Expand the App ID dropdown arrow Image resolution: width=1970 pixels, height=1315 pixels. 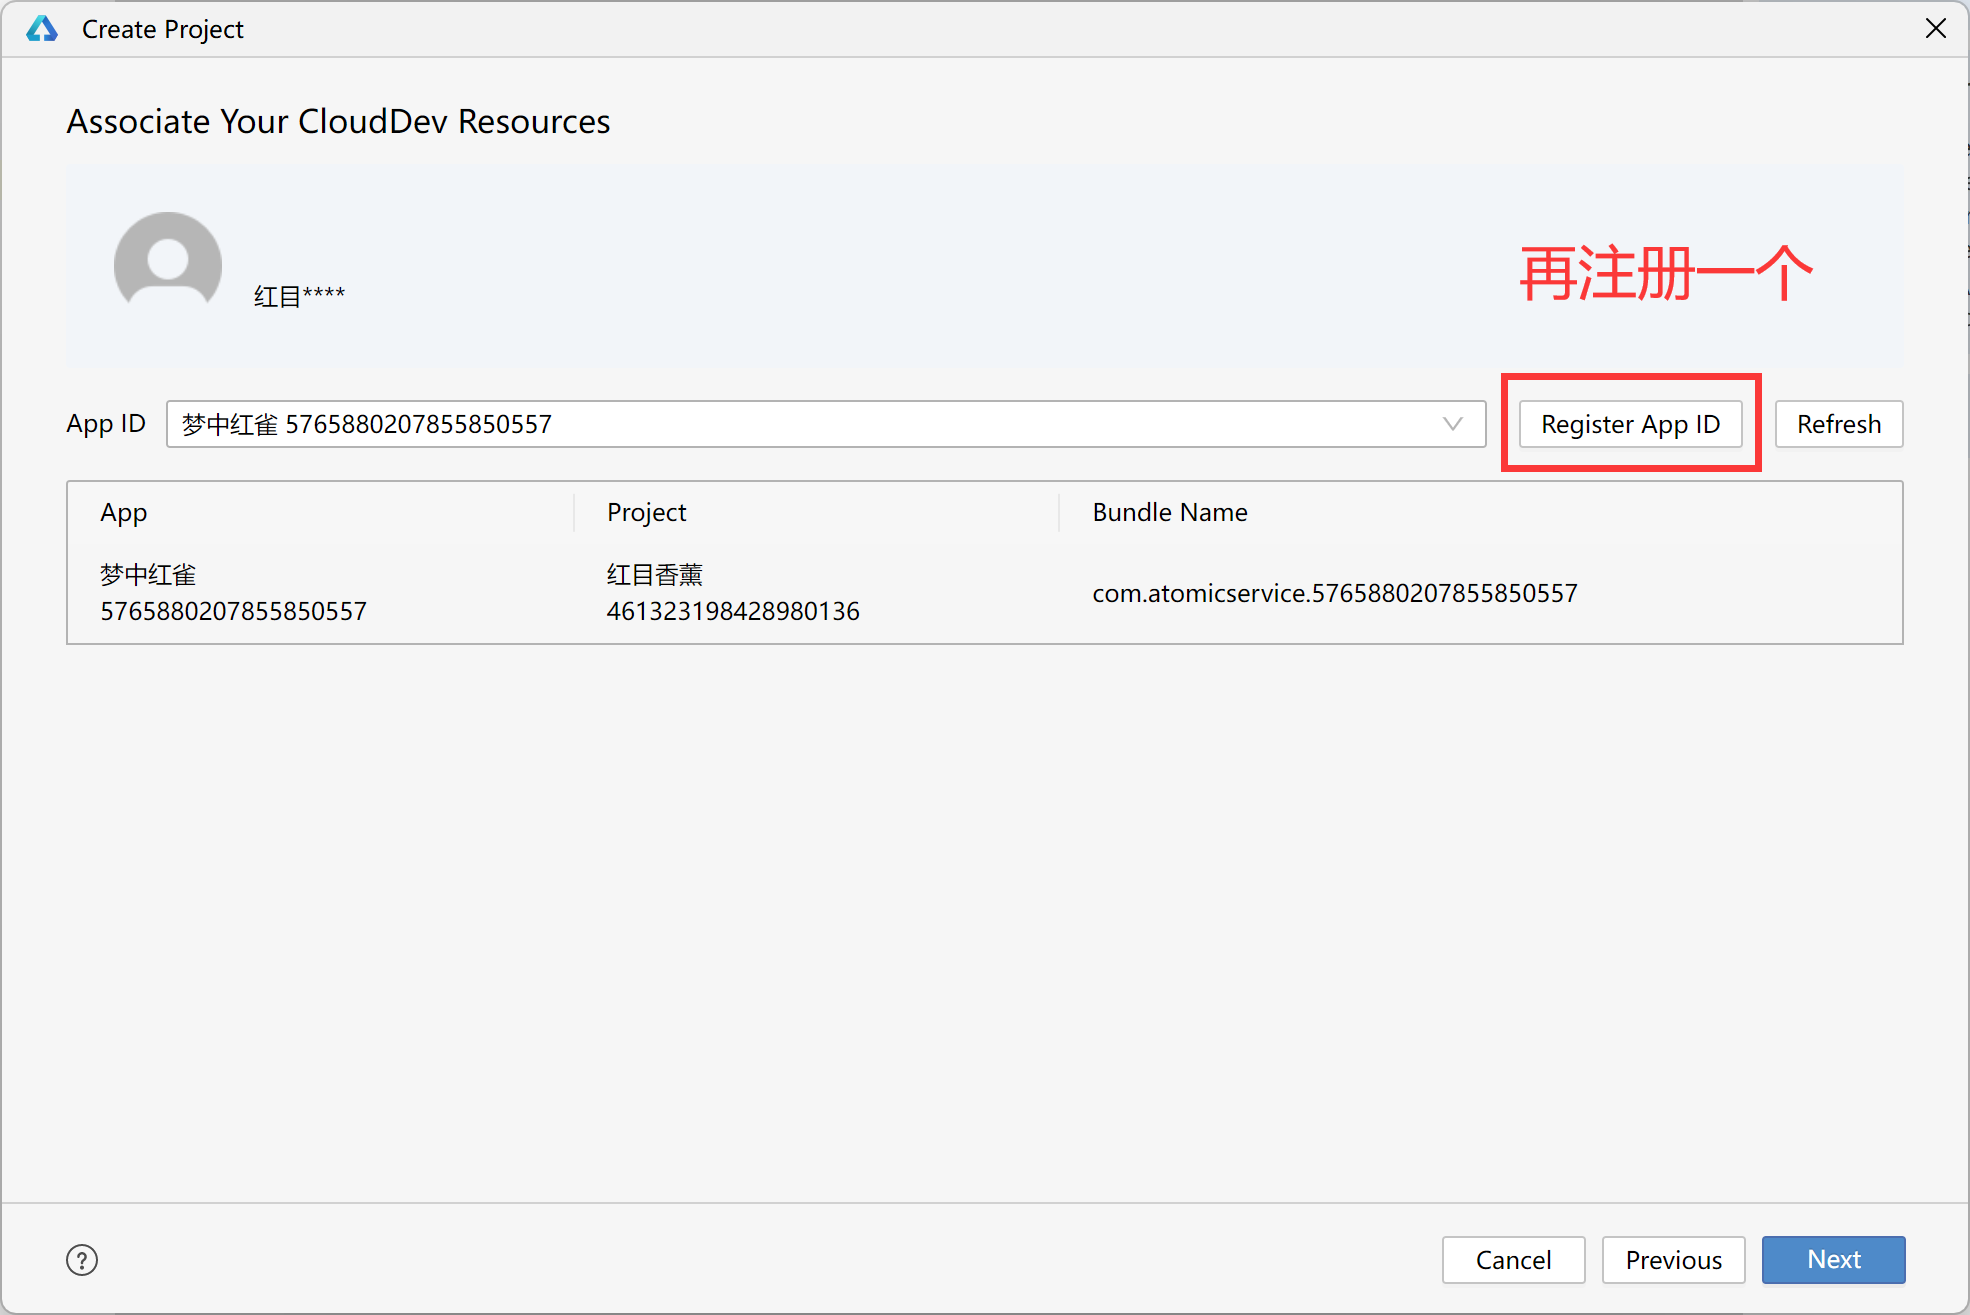pos(1452,424)
